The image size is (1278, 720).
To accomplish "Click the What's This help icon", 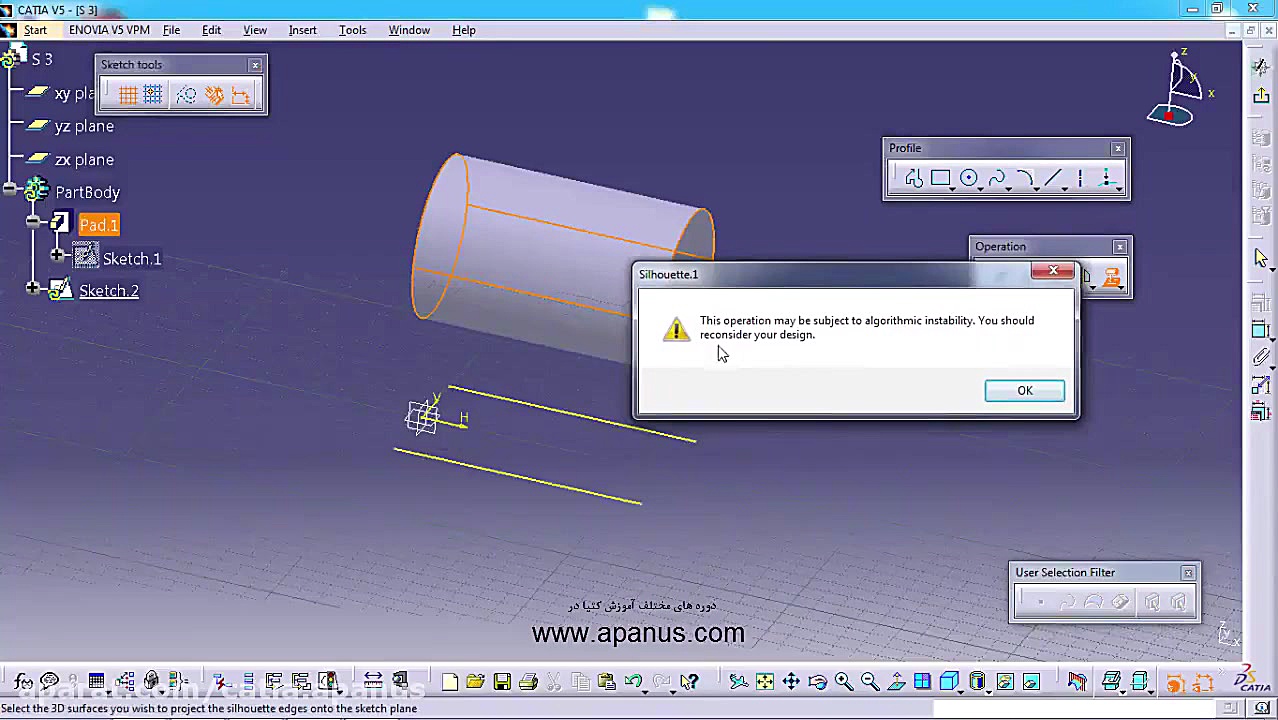I will pyautogui.click(x=688, y=682).
